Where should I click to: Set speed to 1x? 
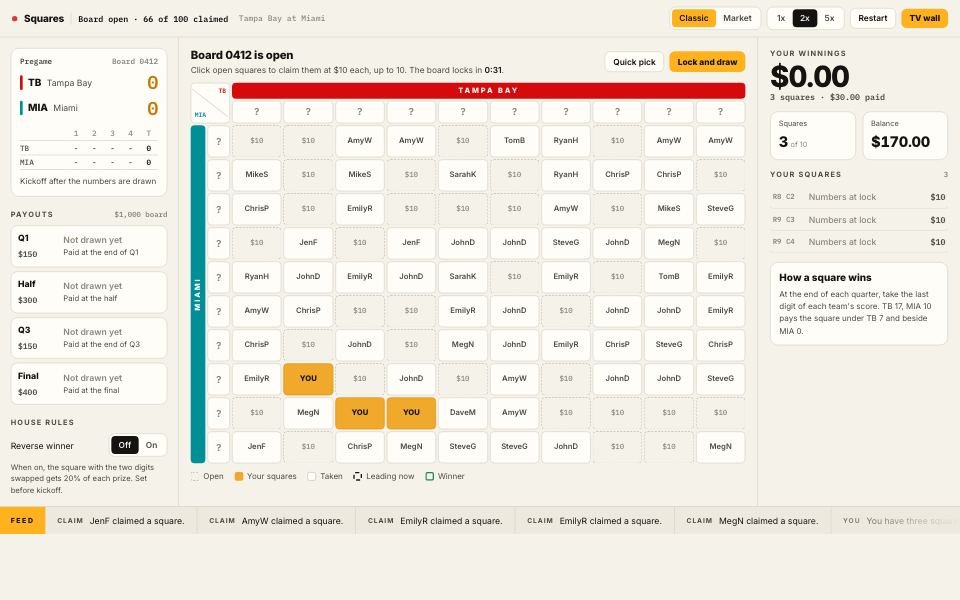[781, 18]
